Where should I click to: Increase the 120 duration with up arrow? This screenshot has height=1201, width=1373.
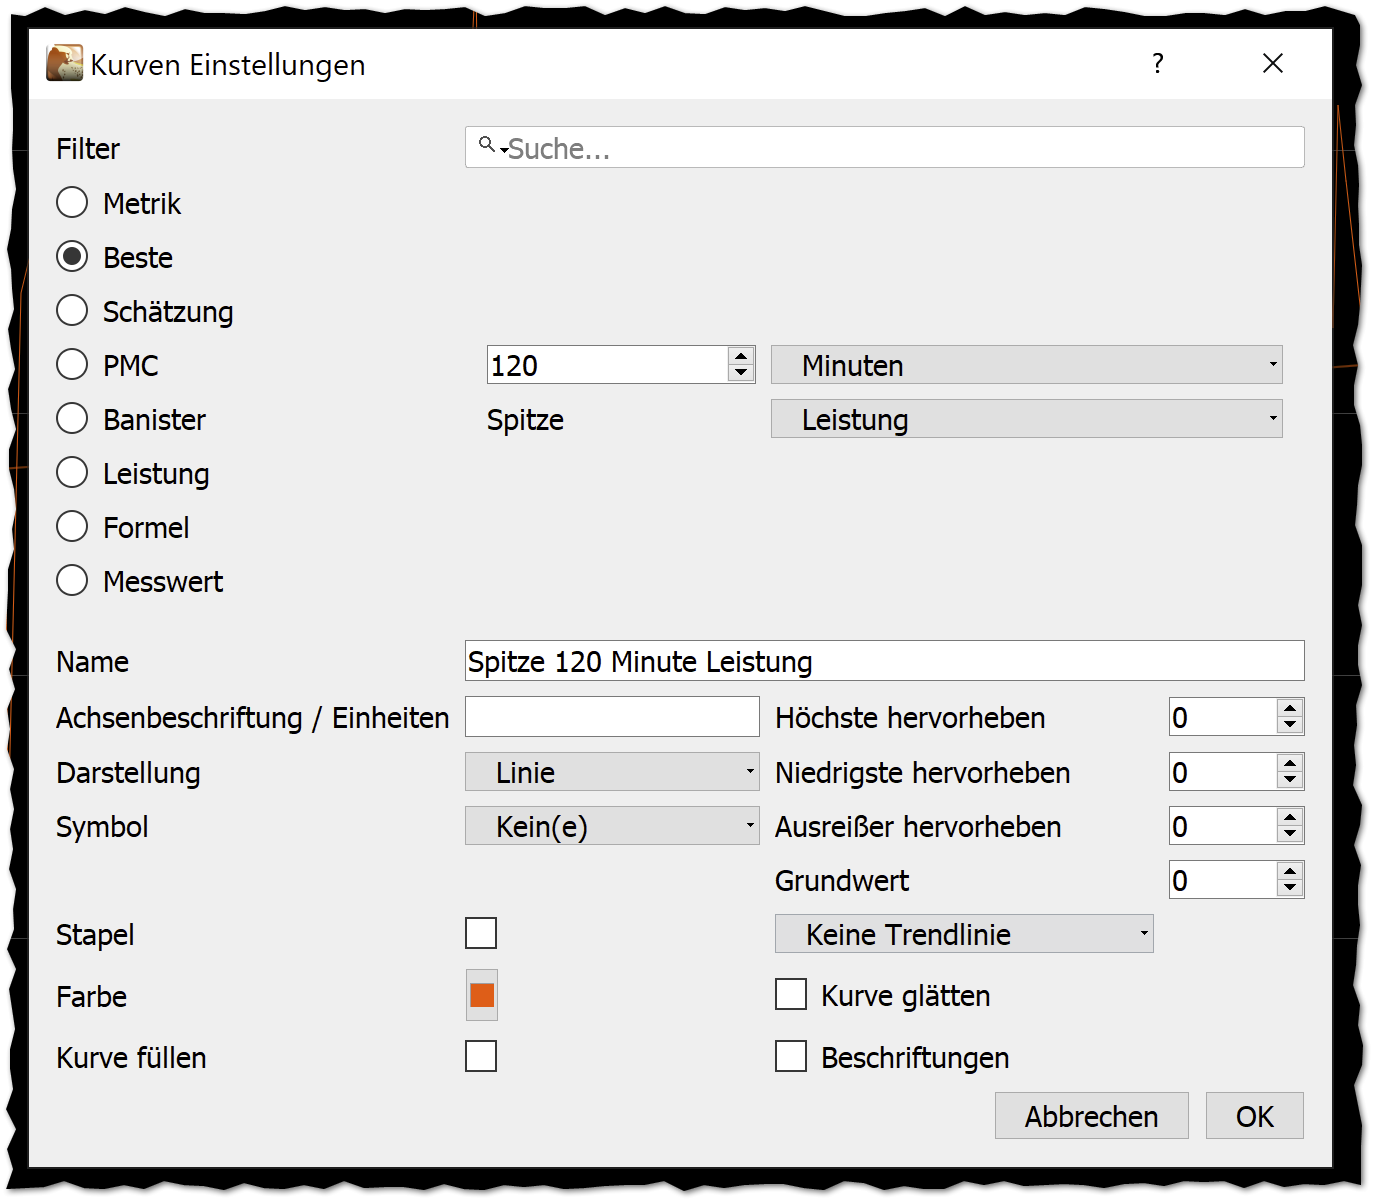[741, 357]
